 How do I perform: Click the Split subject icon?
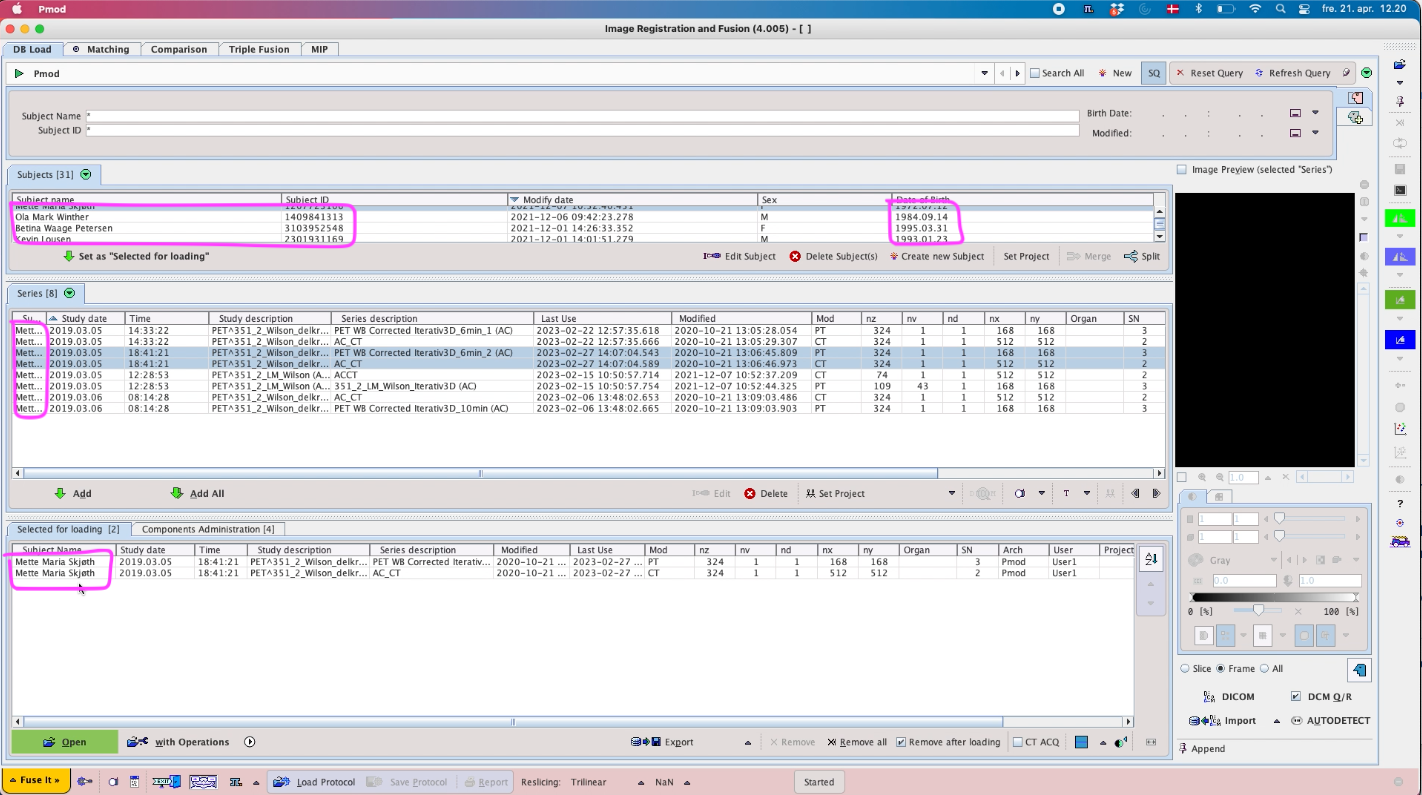point(1130,256)
